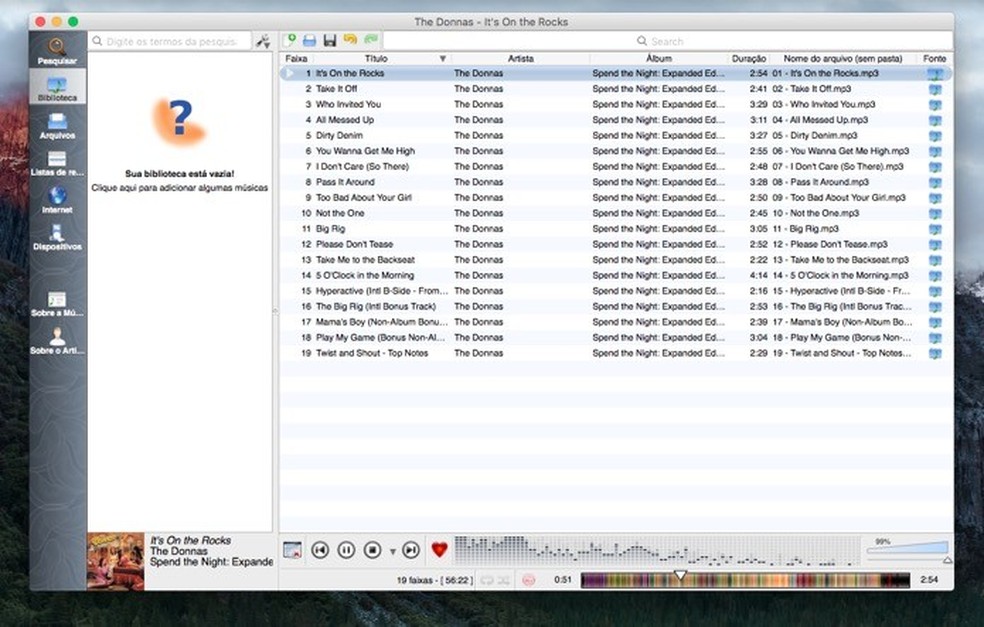Viewport: 984px width, 627px height.
Task: Open the Arquivos sidebar tab
Action: pyautogui.click(x=57, y=126)
